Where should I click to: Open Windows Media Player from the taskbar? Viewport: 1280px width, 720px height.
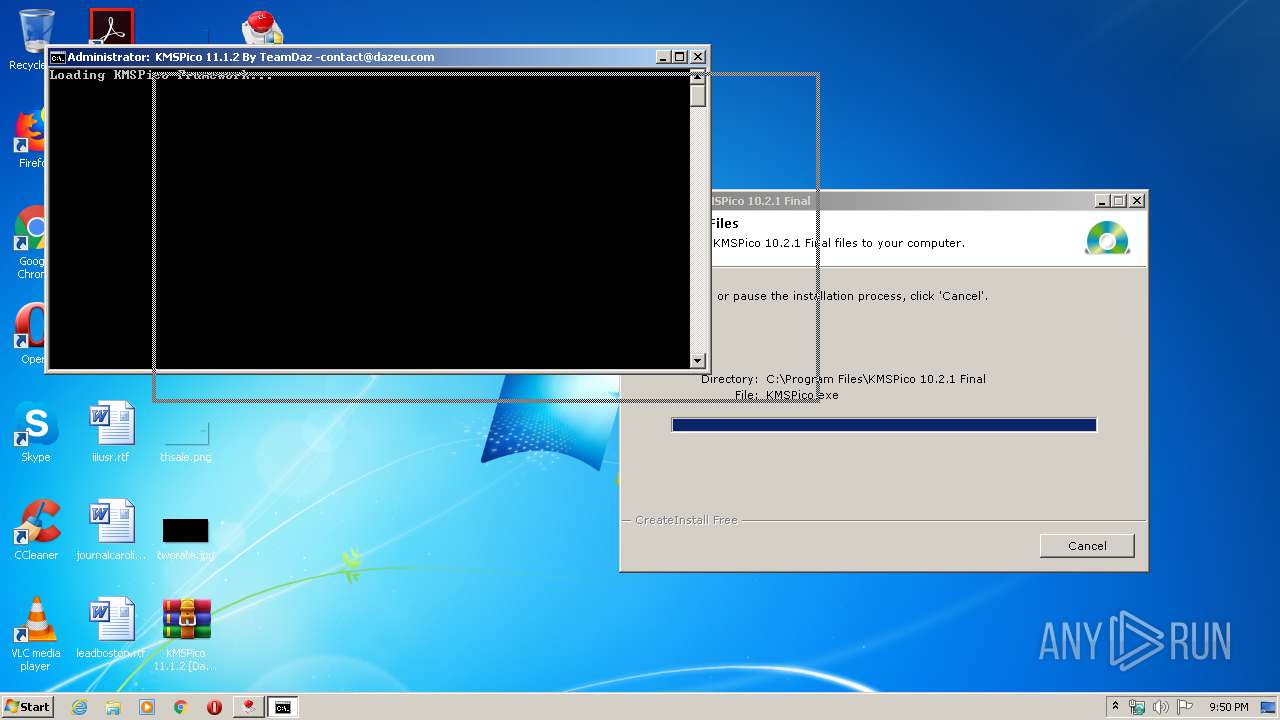(x=147, y=707)
